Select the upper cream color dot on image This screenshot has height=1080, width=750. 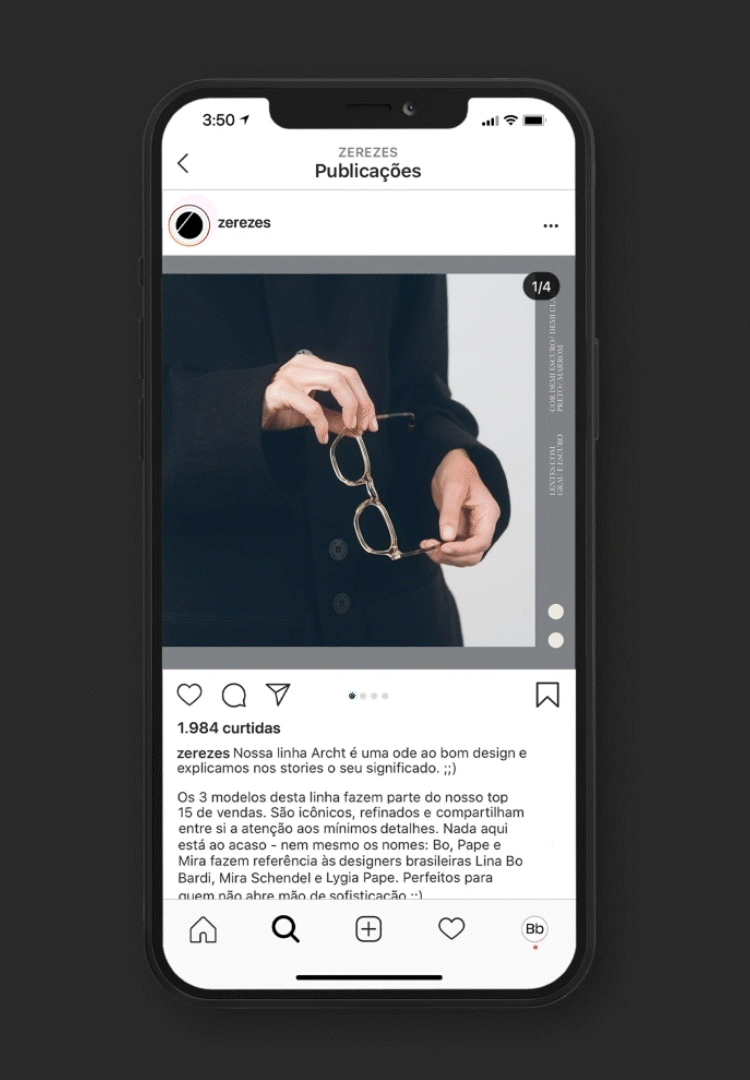click(556, 612)
